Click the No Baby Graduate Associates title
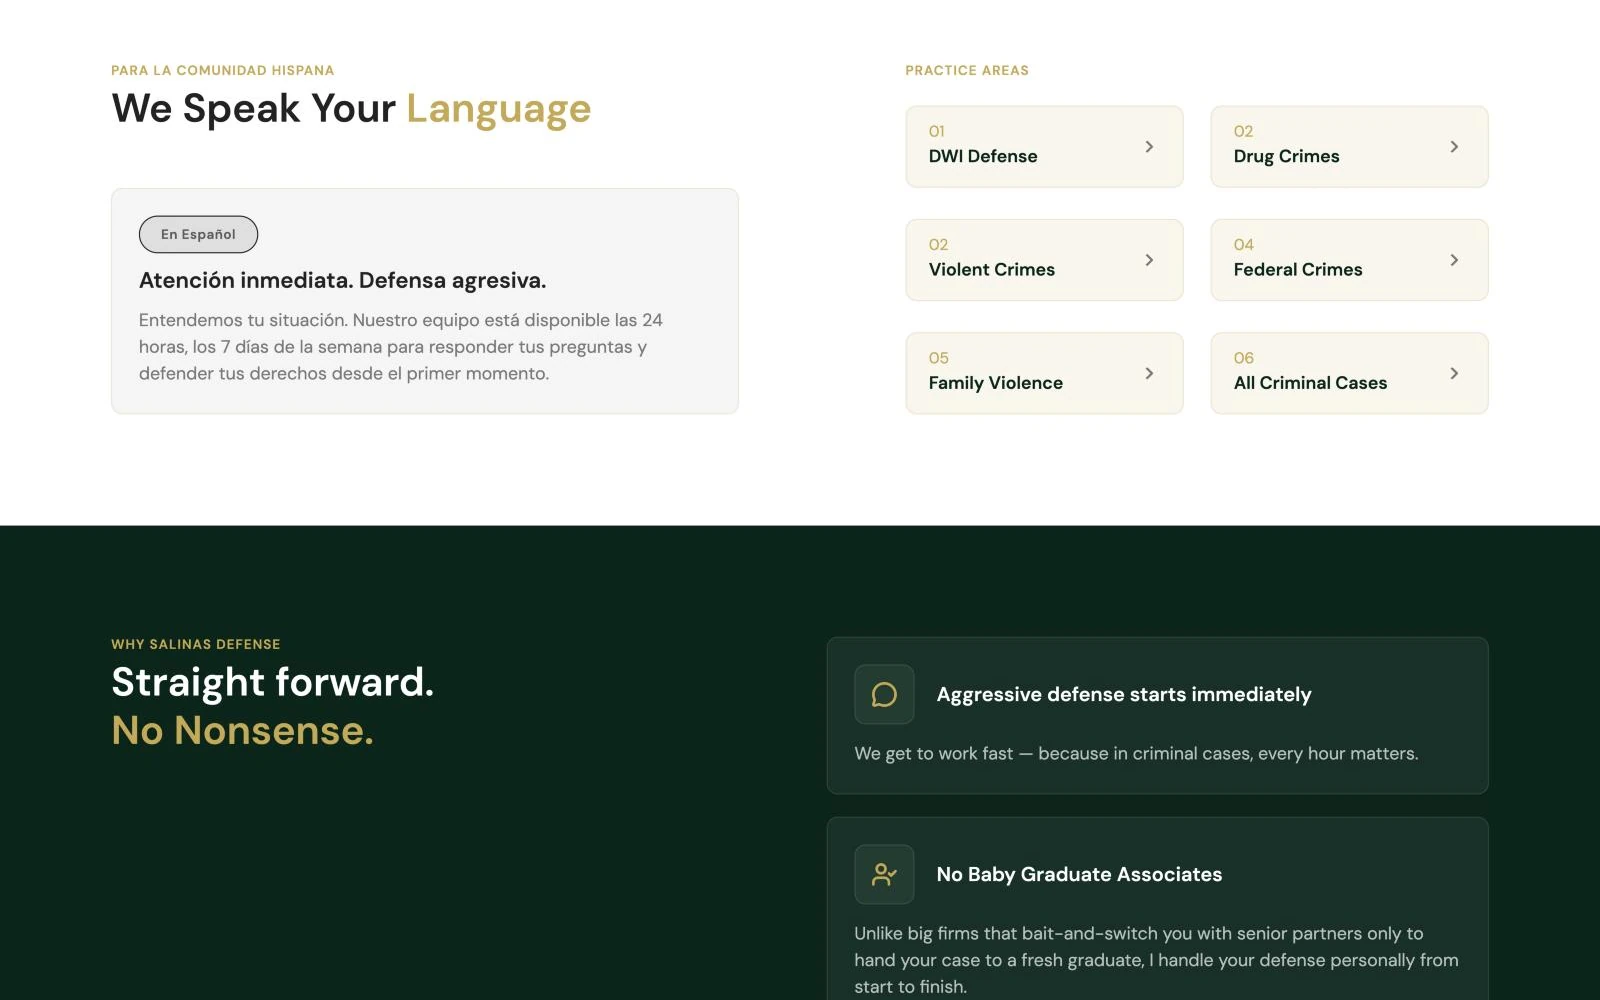Viewport: 1600px width, 1000px height. (1079, 874)
